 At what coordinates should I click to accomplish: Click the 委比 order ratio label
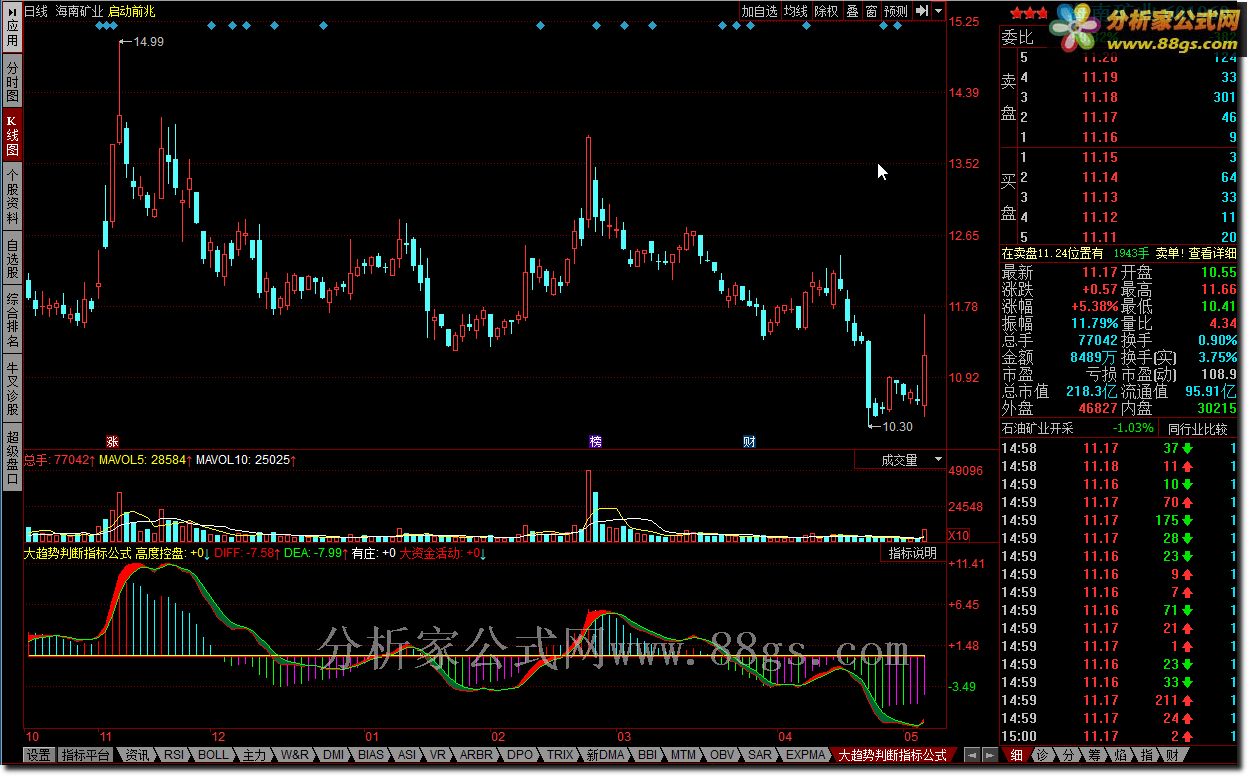(x=1017, y=38)
